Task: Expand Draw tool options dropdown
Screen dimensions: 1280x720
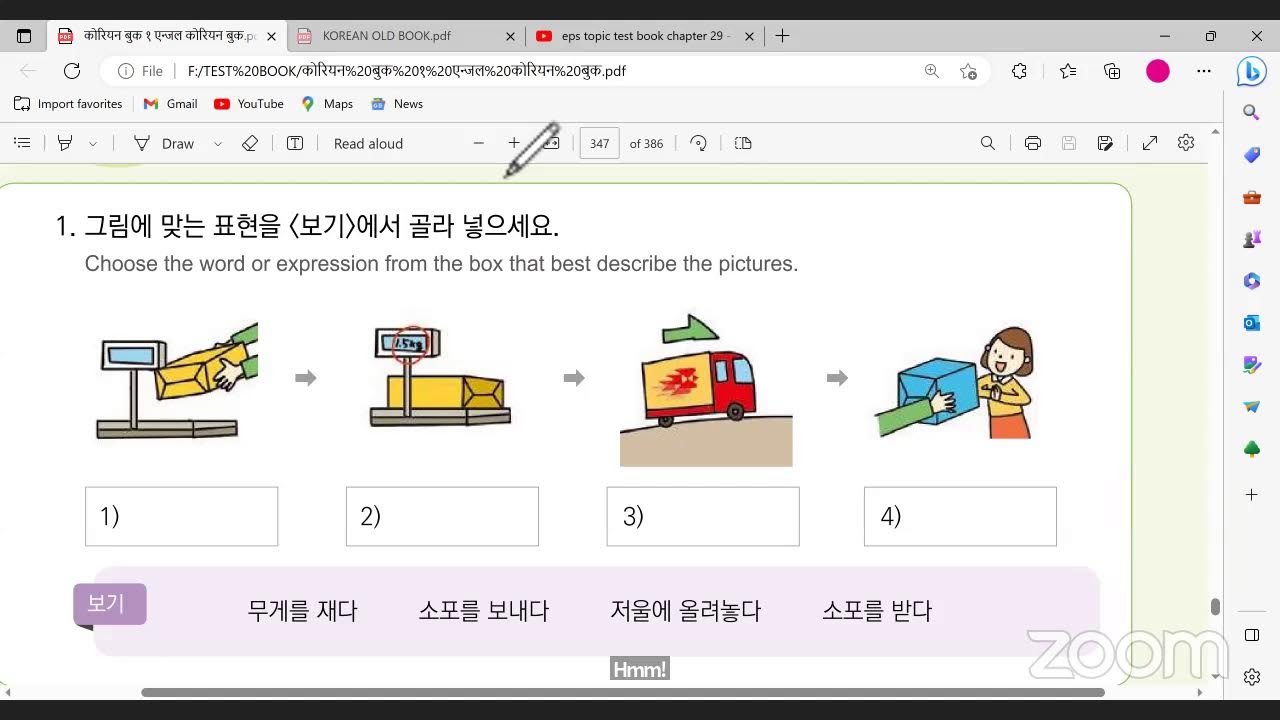Action: (217, 143)
